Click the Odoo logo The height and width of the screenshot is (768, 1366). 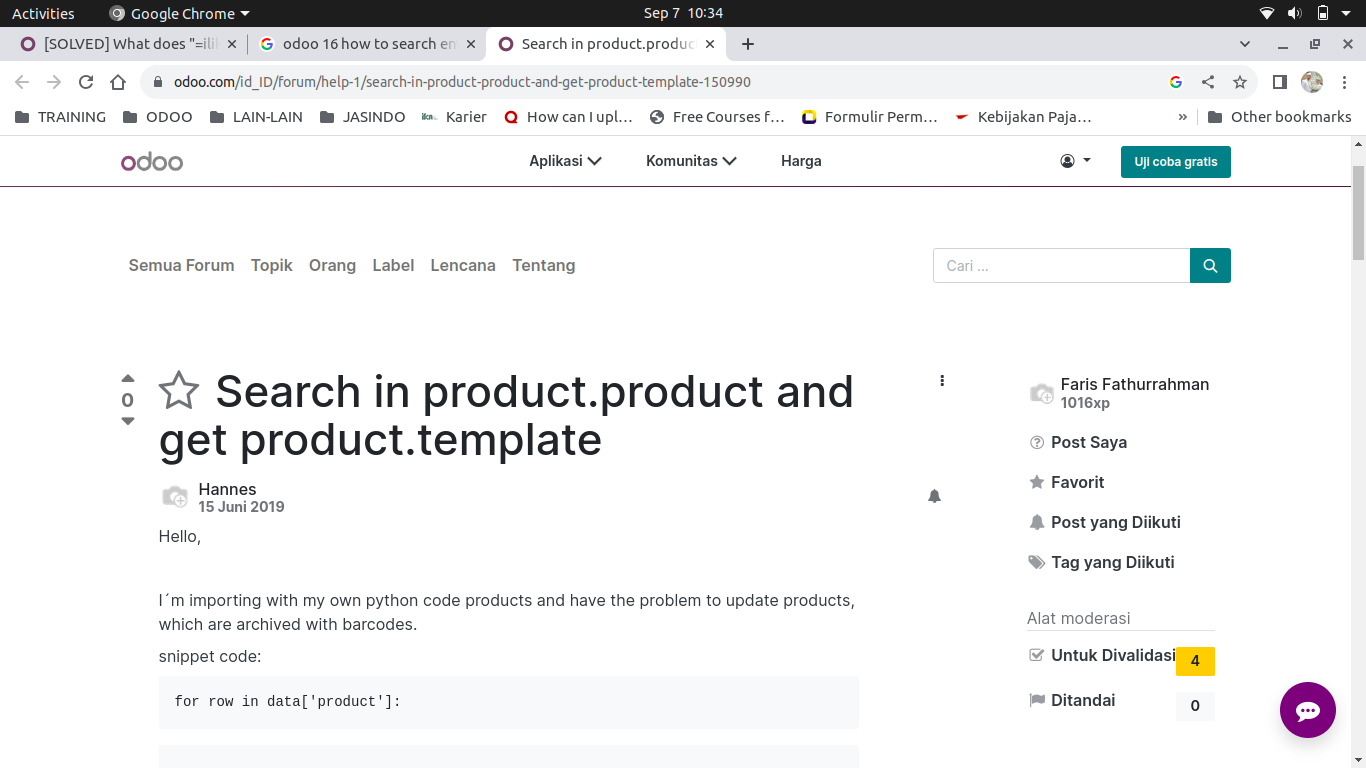coord(152,162)
